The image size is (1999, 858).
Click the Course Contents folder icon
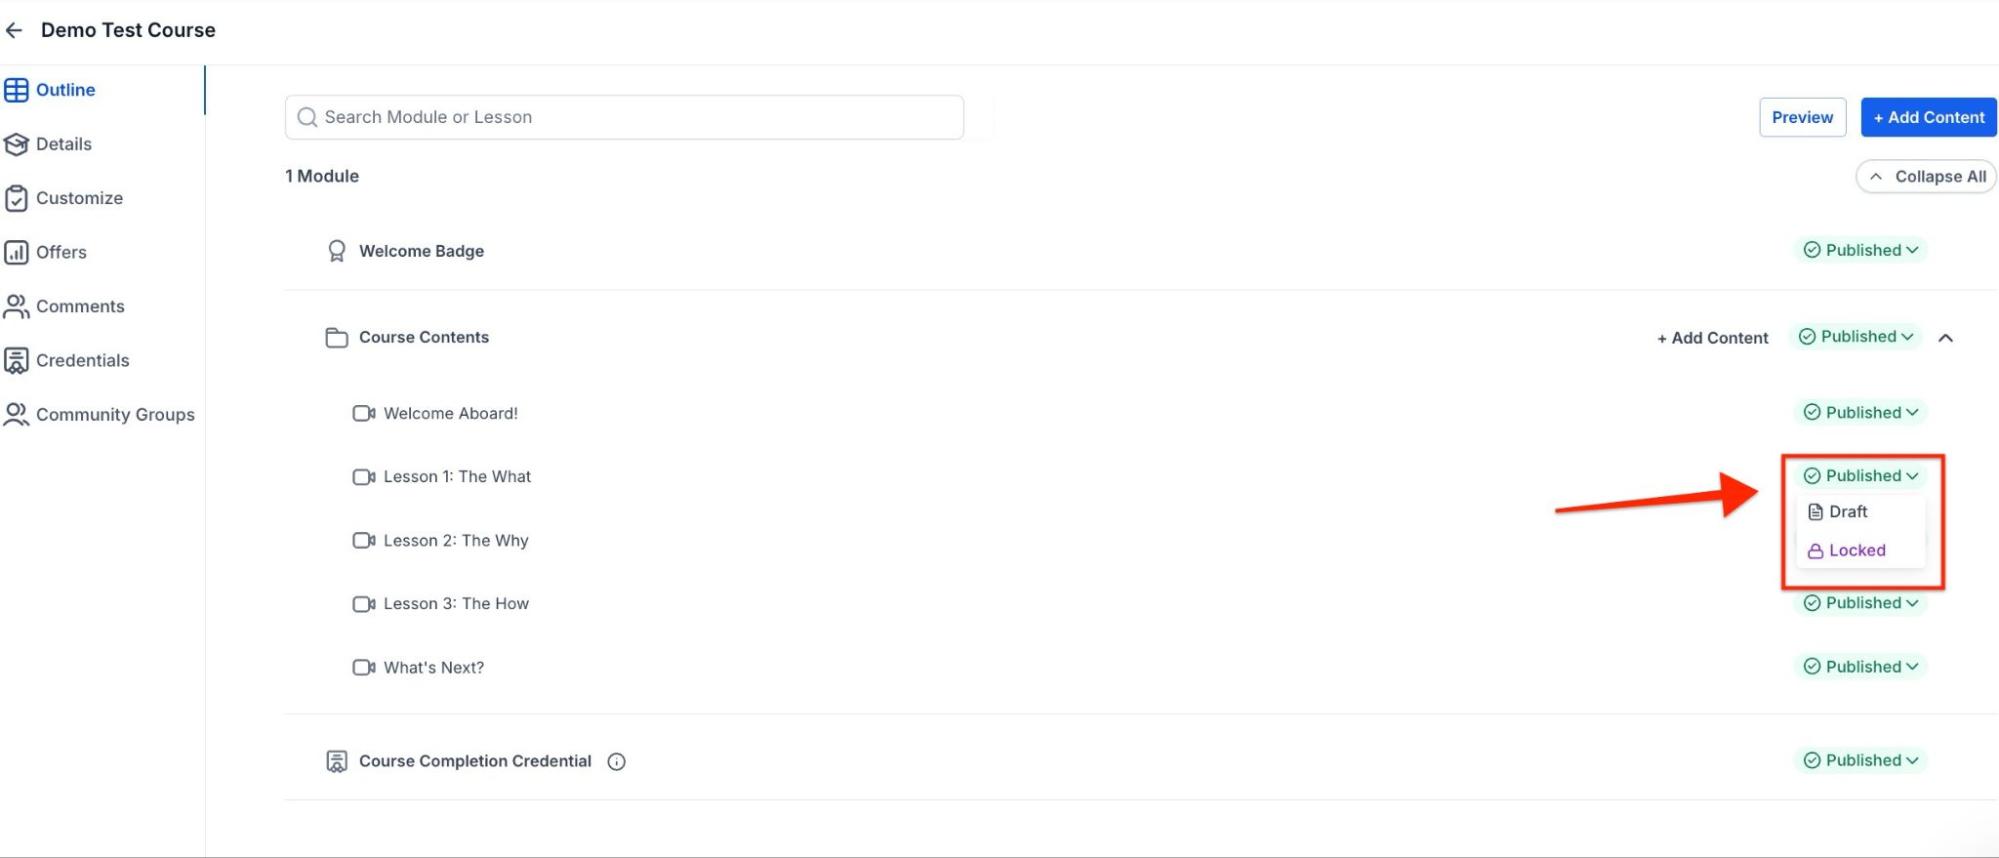(337, 338)
